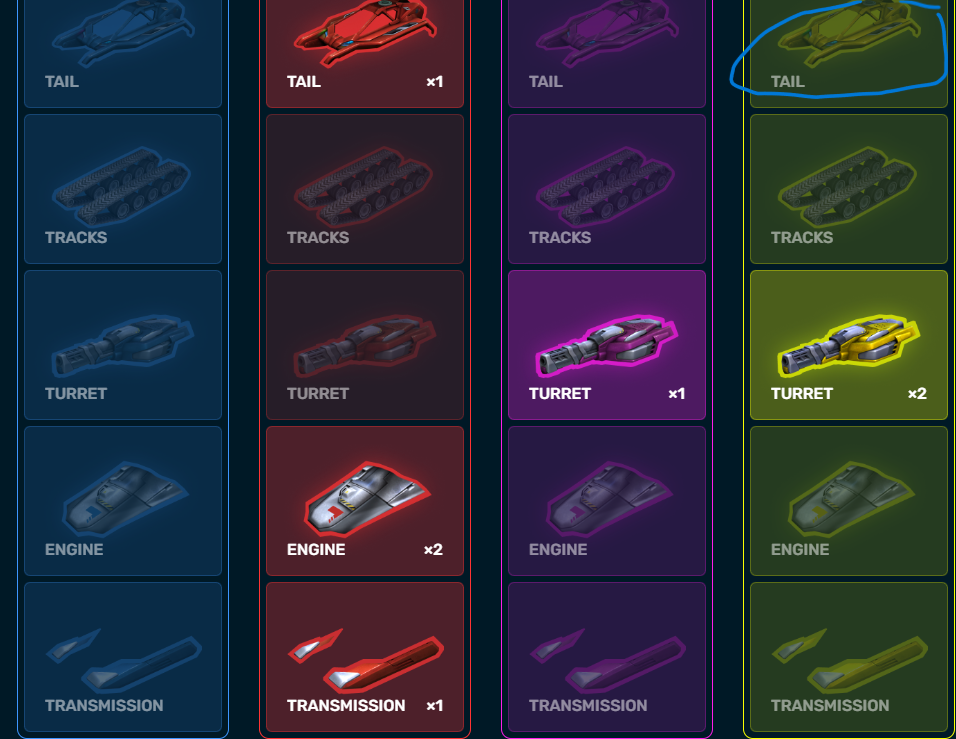The image size is (956, 739).
Task: Pick the yellow Tracks card
Action: click(x=849, y=189)
